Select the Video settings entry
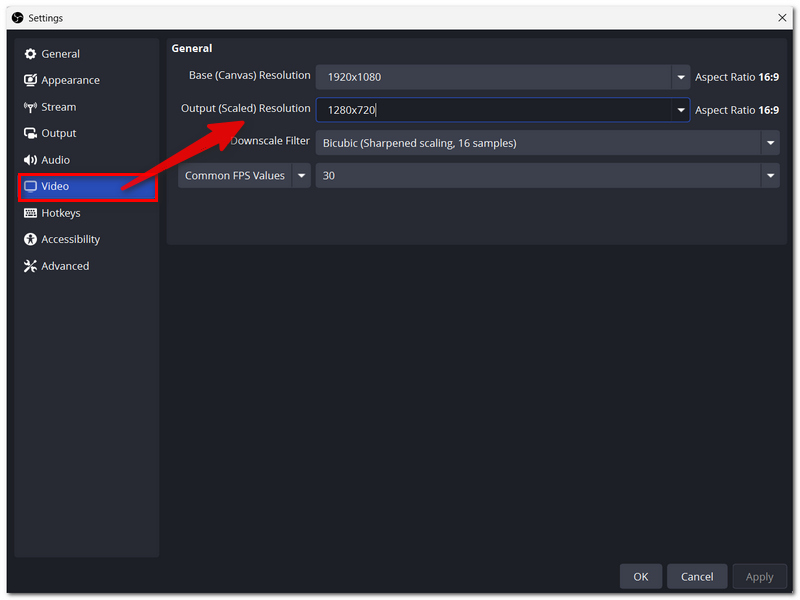Screen dimensions: 800x600 87,187
